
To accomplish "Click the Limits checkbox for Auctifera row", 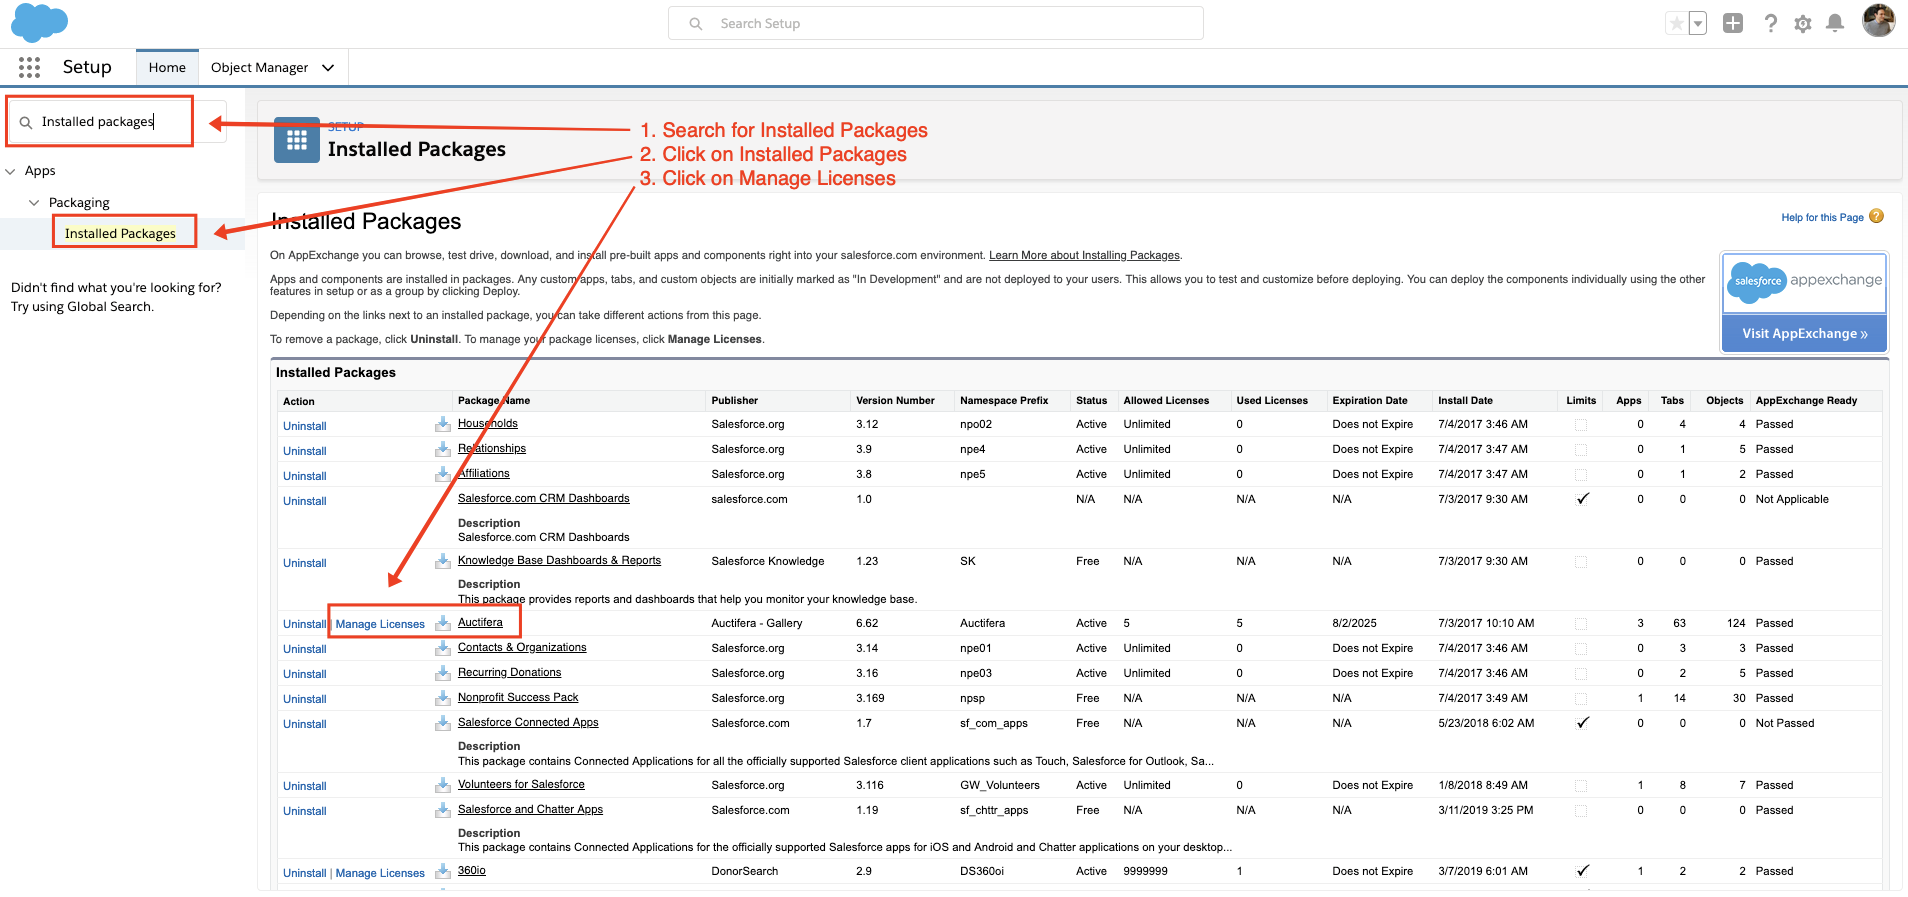I will click(x=1581, y=624).
